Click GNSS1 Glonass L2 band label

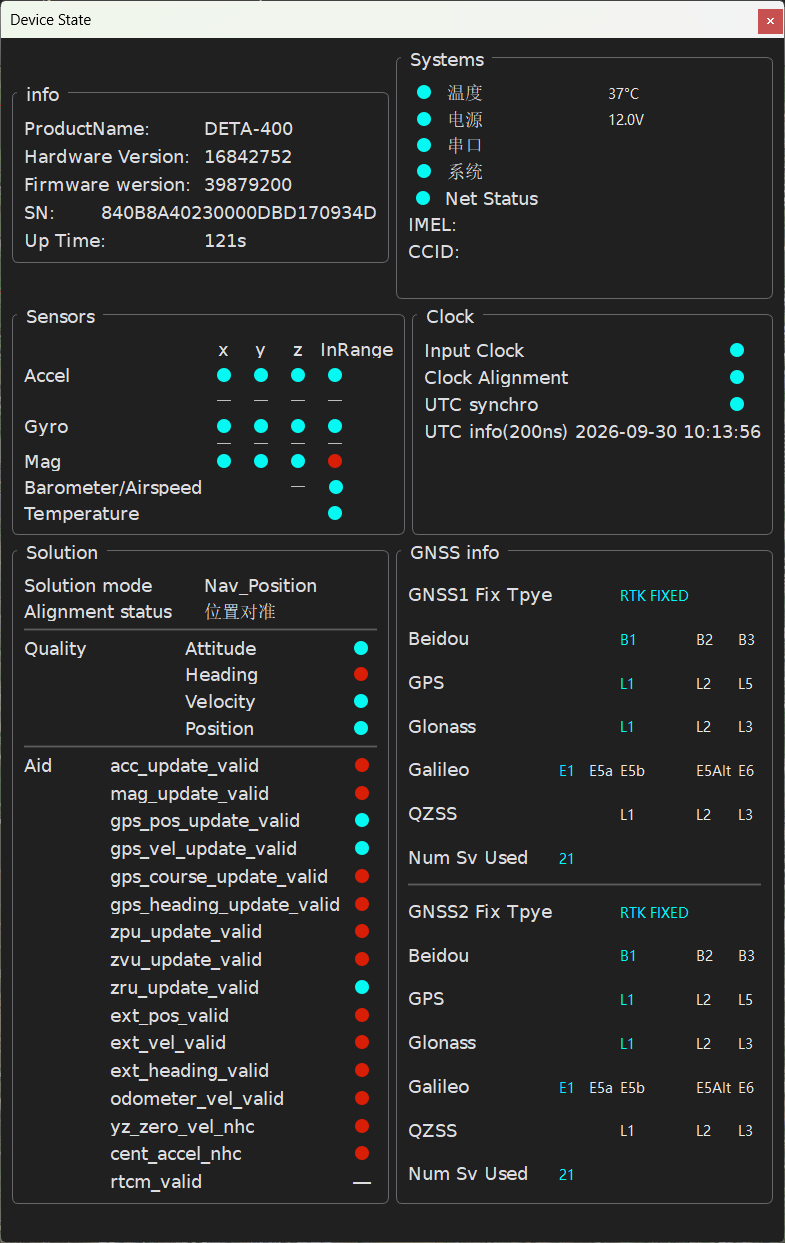704,727
